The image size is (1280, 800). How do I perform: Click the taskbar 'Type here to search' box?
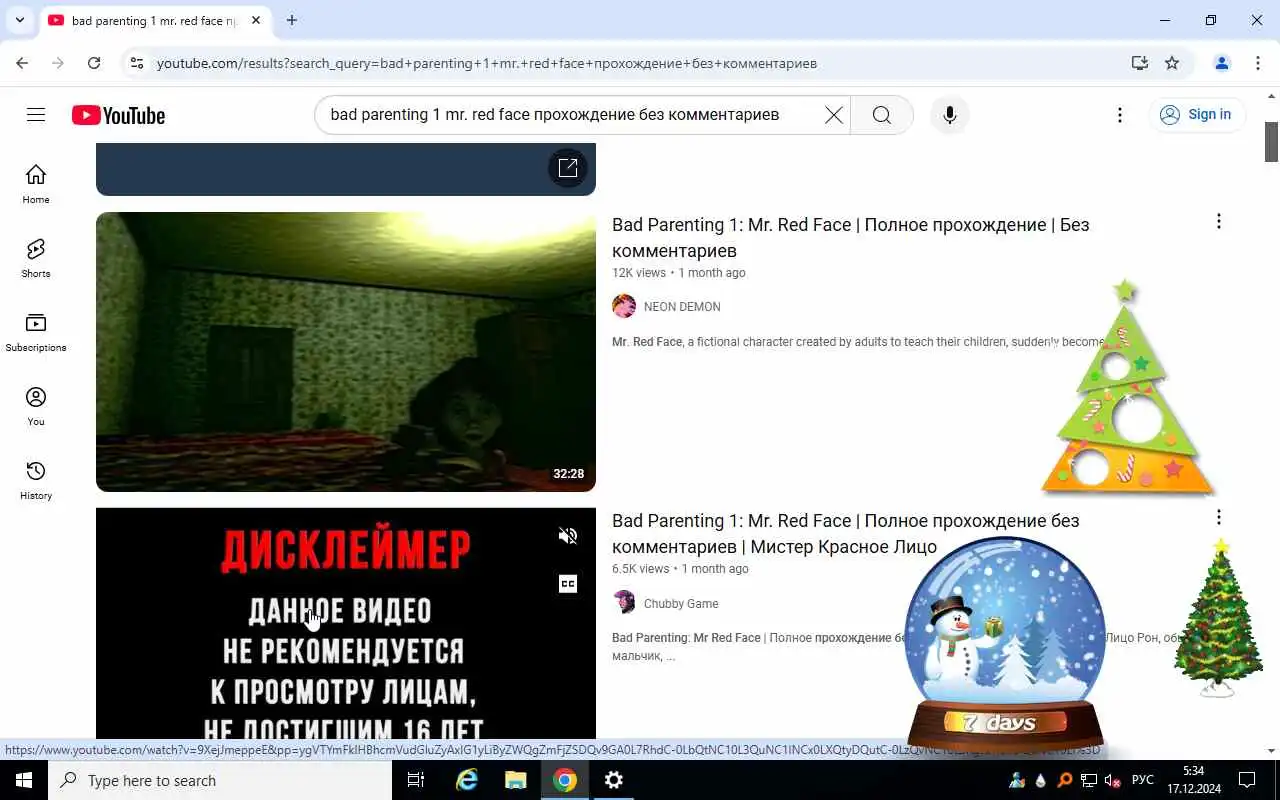pyautogui.click(x=220, y=780)
